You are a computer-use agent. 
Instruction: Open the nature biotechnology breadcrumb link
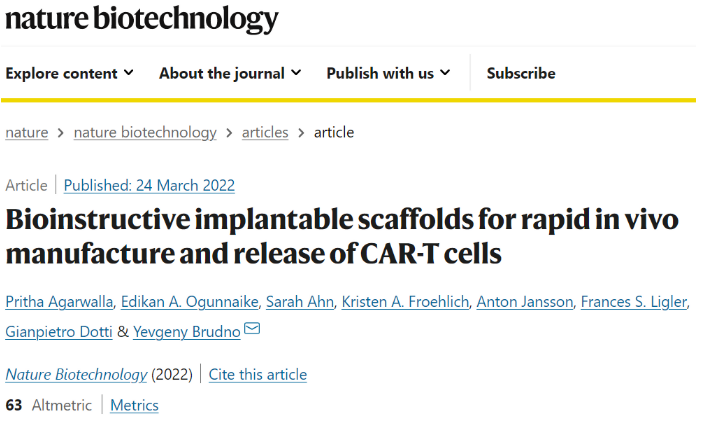145,132
